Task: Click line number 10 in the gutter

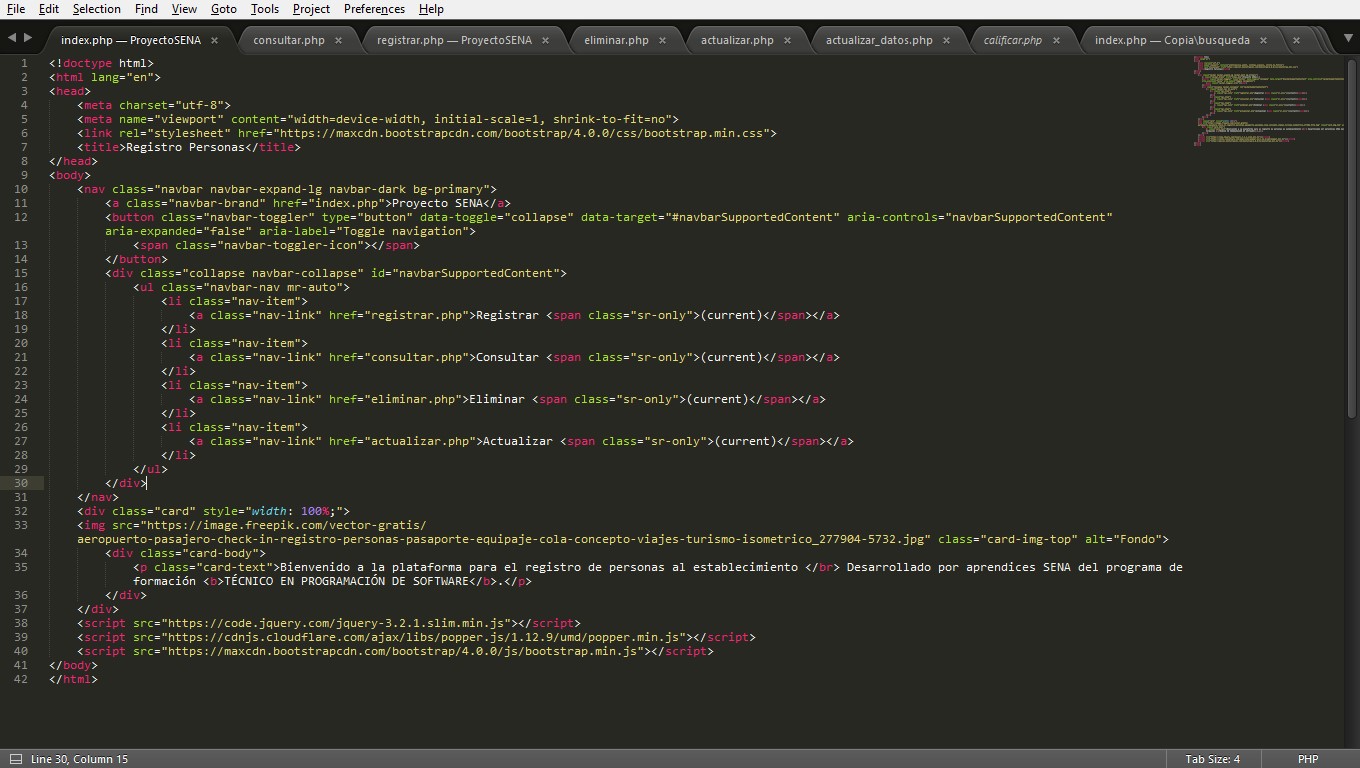Action: [21, 189]
